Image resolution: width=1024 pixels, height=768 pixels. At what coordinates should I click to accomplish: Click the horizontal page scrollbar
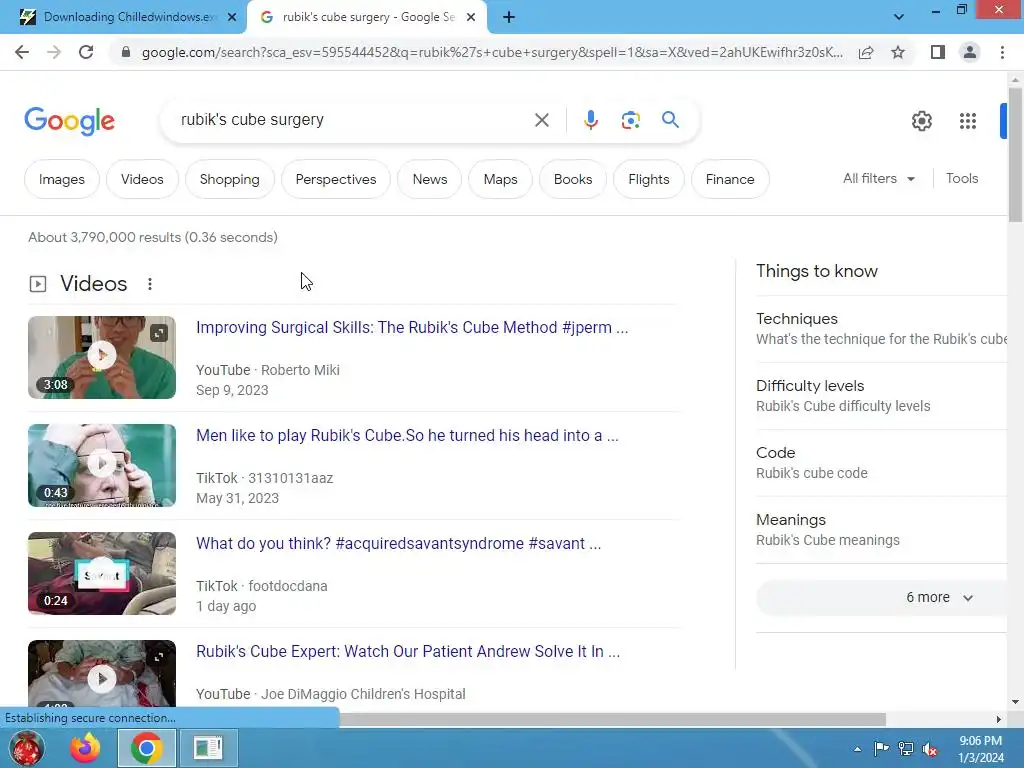pyautogui.click(x=612, y=719)
